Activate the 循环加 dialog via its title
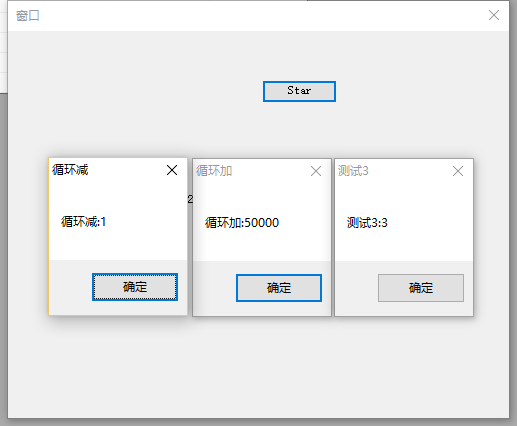The image size is (517, 426). [214, 171]
